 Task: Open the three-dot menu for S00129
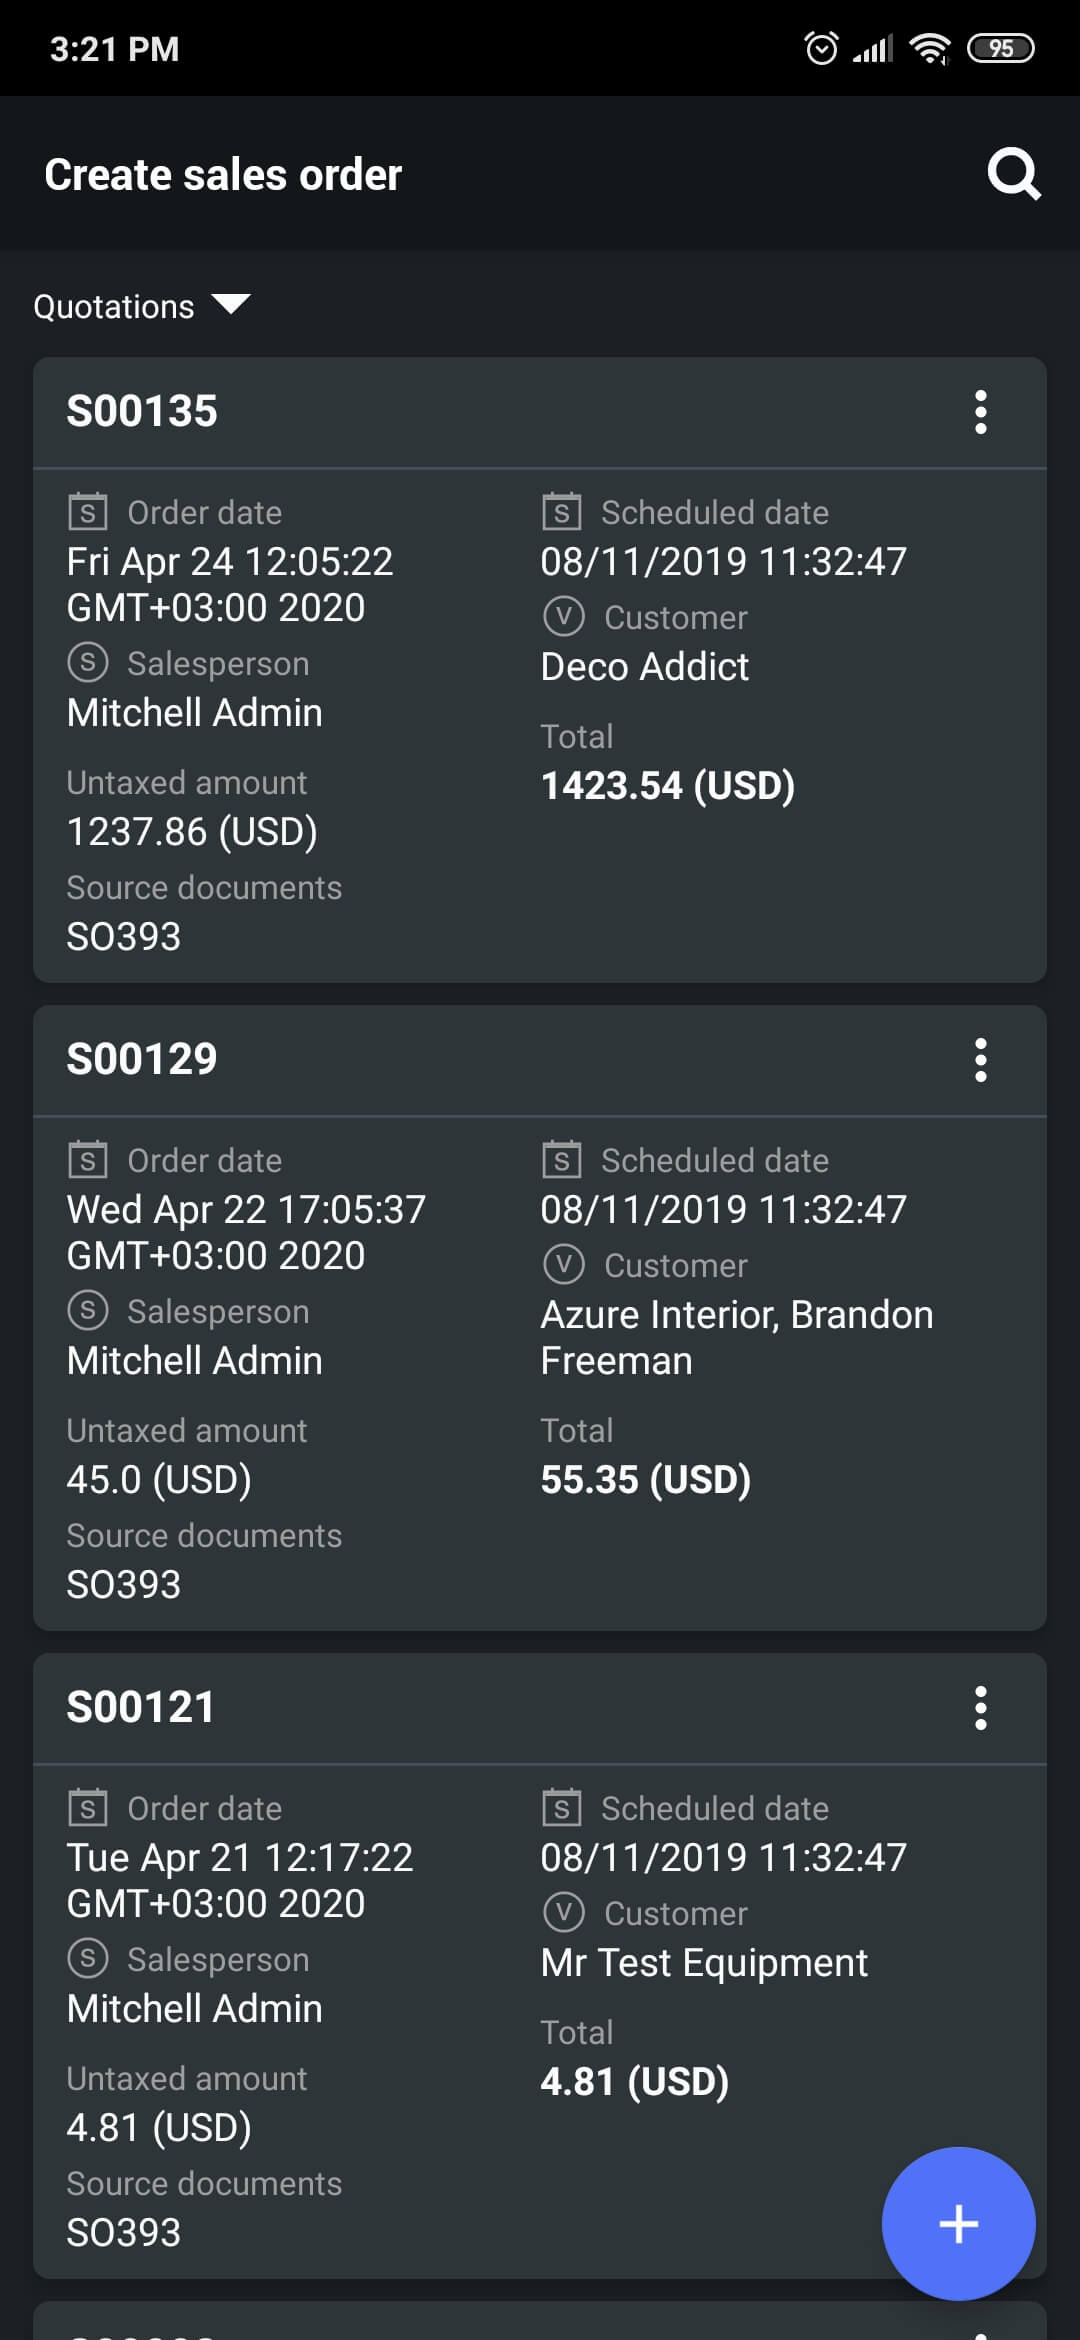(981, 1060)
